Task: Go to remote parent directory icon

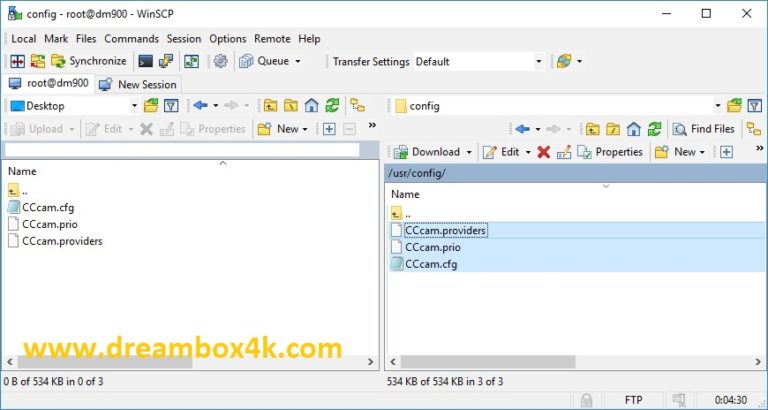Action: (593, 129)
